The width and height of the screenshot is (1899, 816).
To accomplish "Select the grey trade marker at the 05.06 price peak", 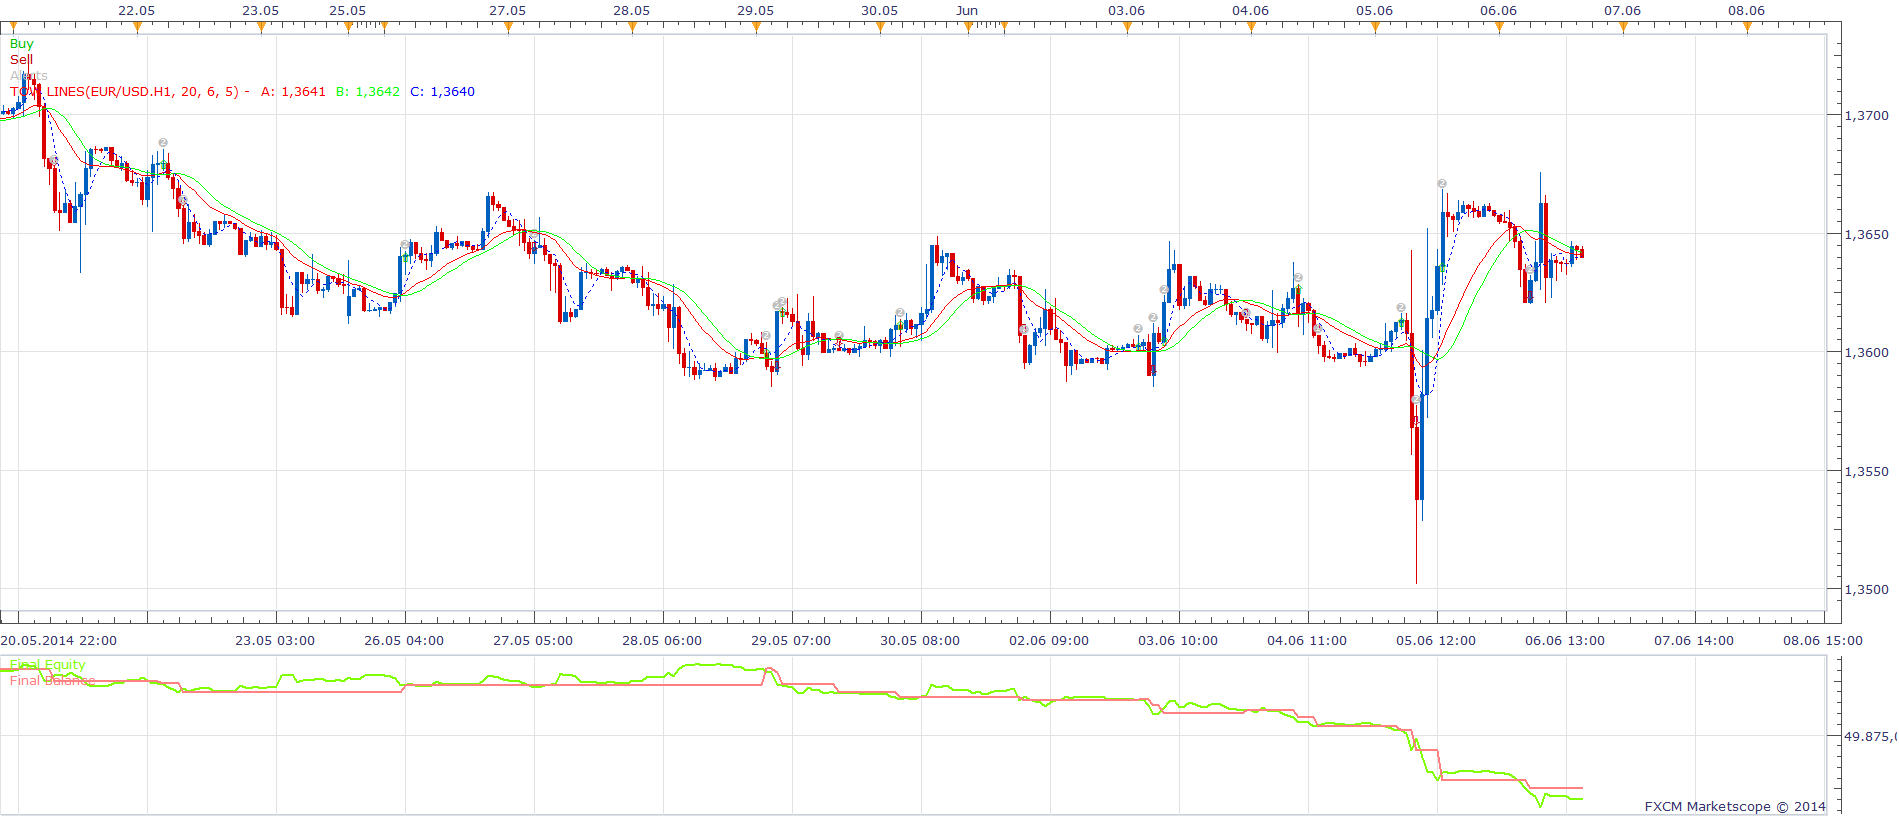I will pos(1442,184).
